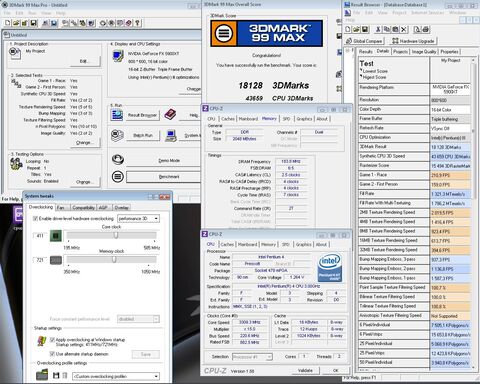Open the performance 3D dropdown
This screenshot has height=384, width=480.
pos(139,219)
